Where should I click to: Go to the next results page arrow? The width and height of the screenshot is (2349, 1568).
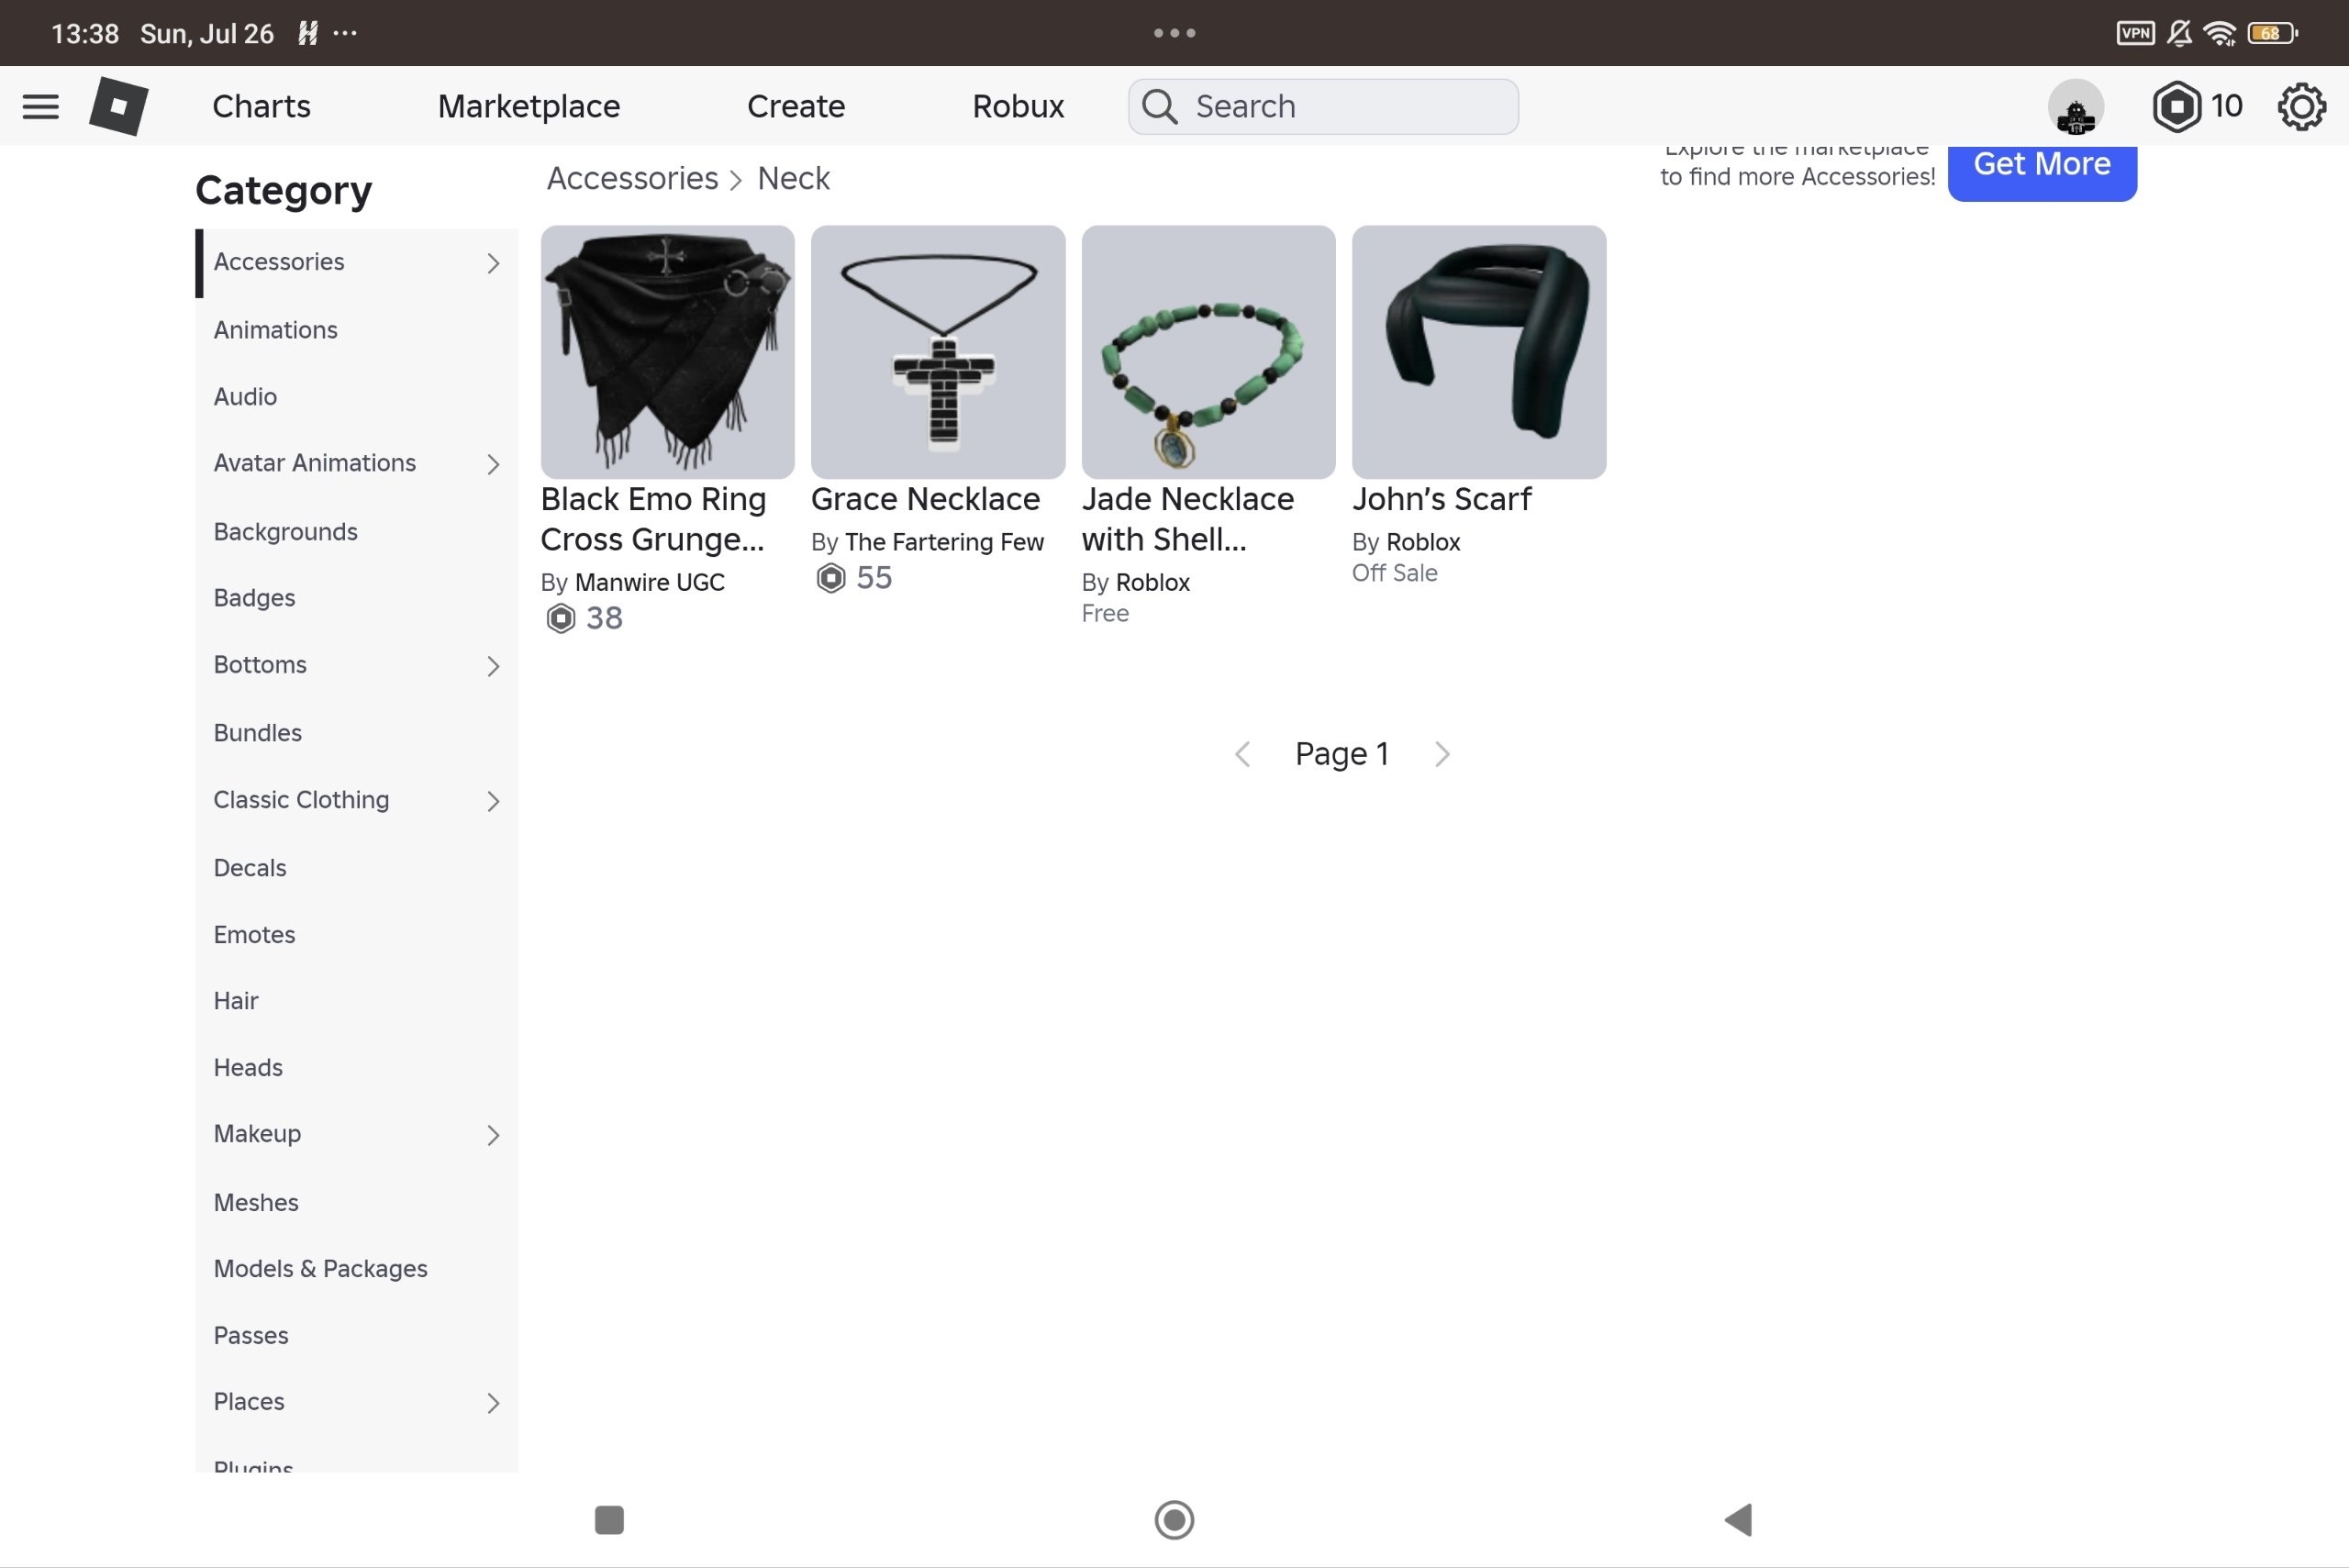1442,754
